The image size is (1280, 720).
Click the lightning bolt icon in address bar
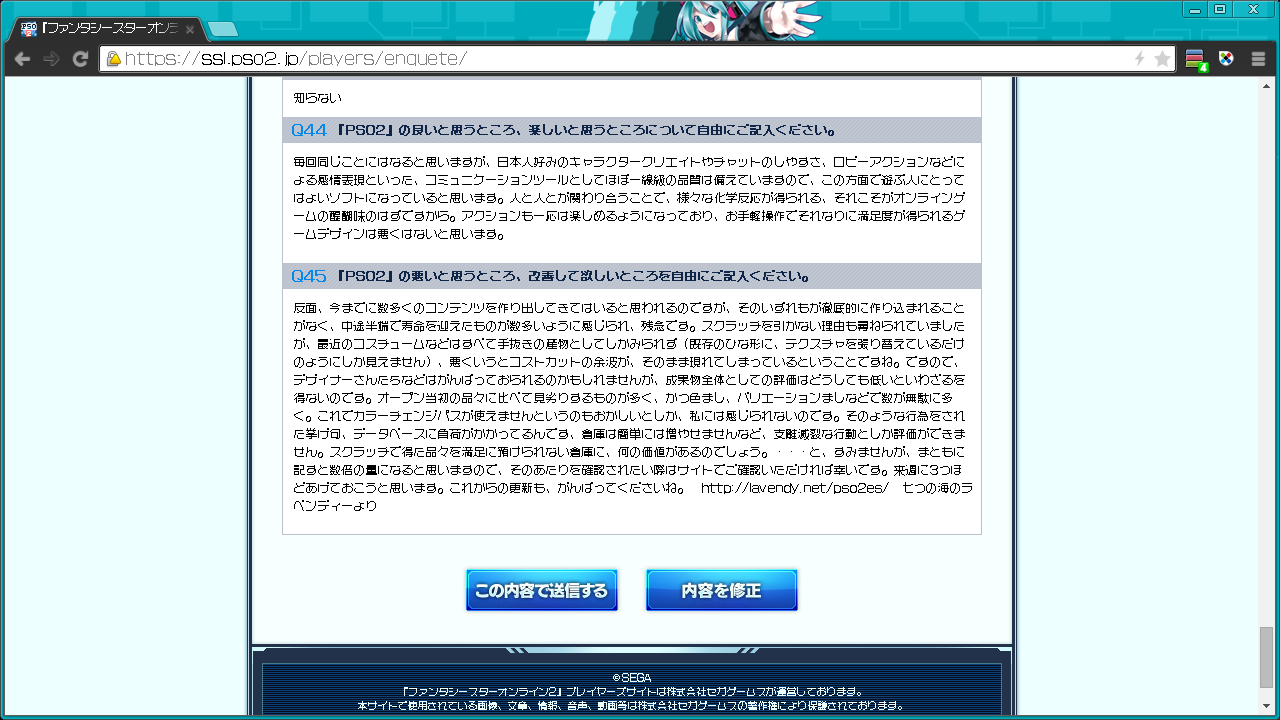pyautogui.click(x=1139, y=59)
